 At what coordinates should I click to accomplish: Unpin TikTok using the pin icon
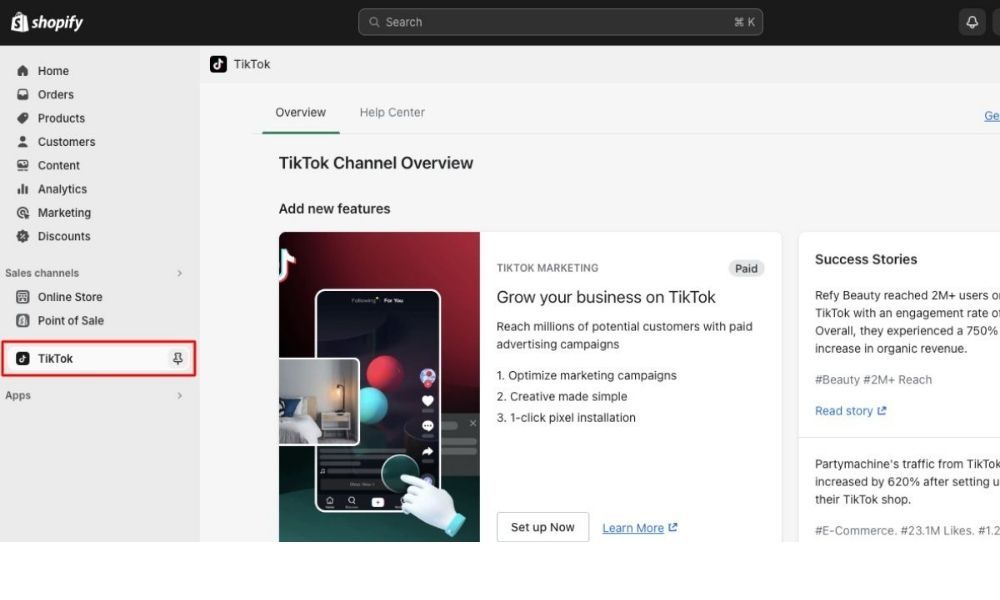(178, 358)
